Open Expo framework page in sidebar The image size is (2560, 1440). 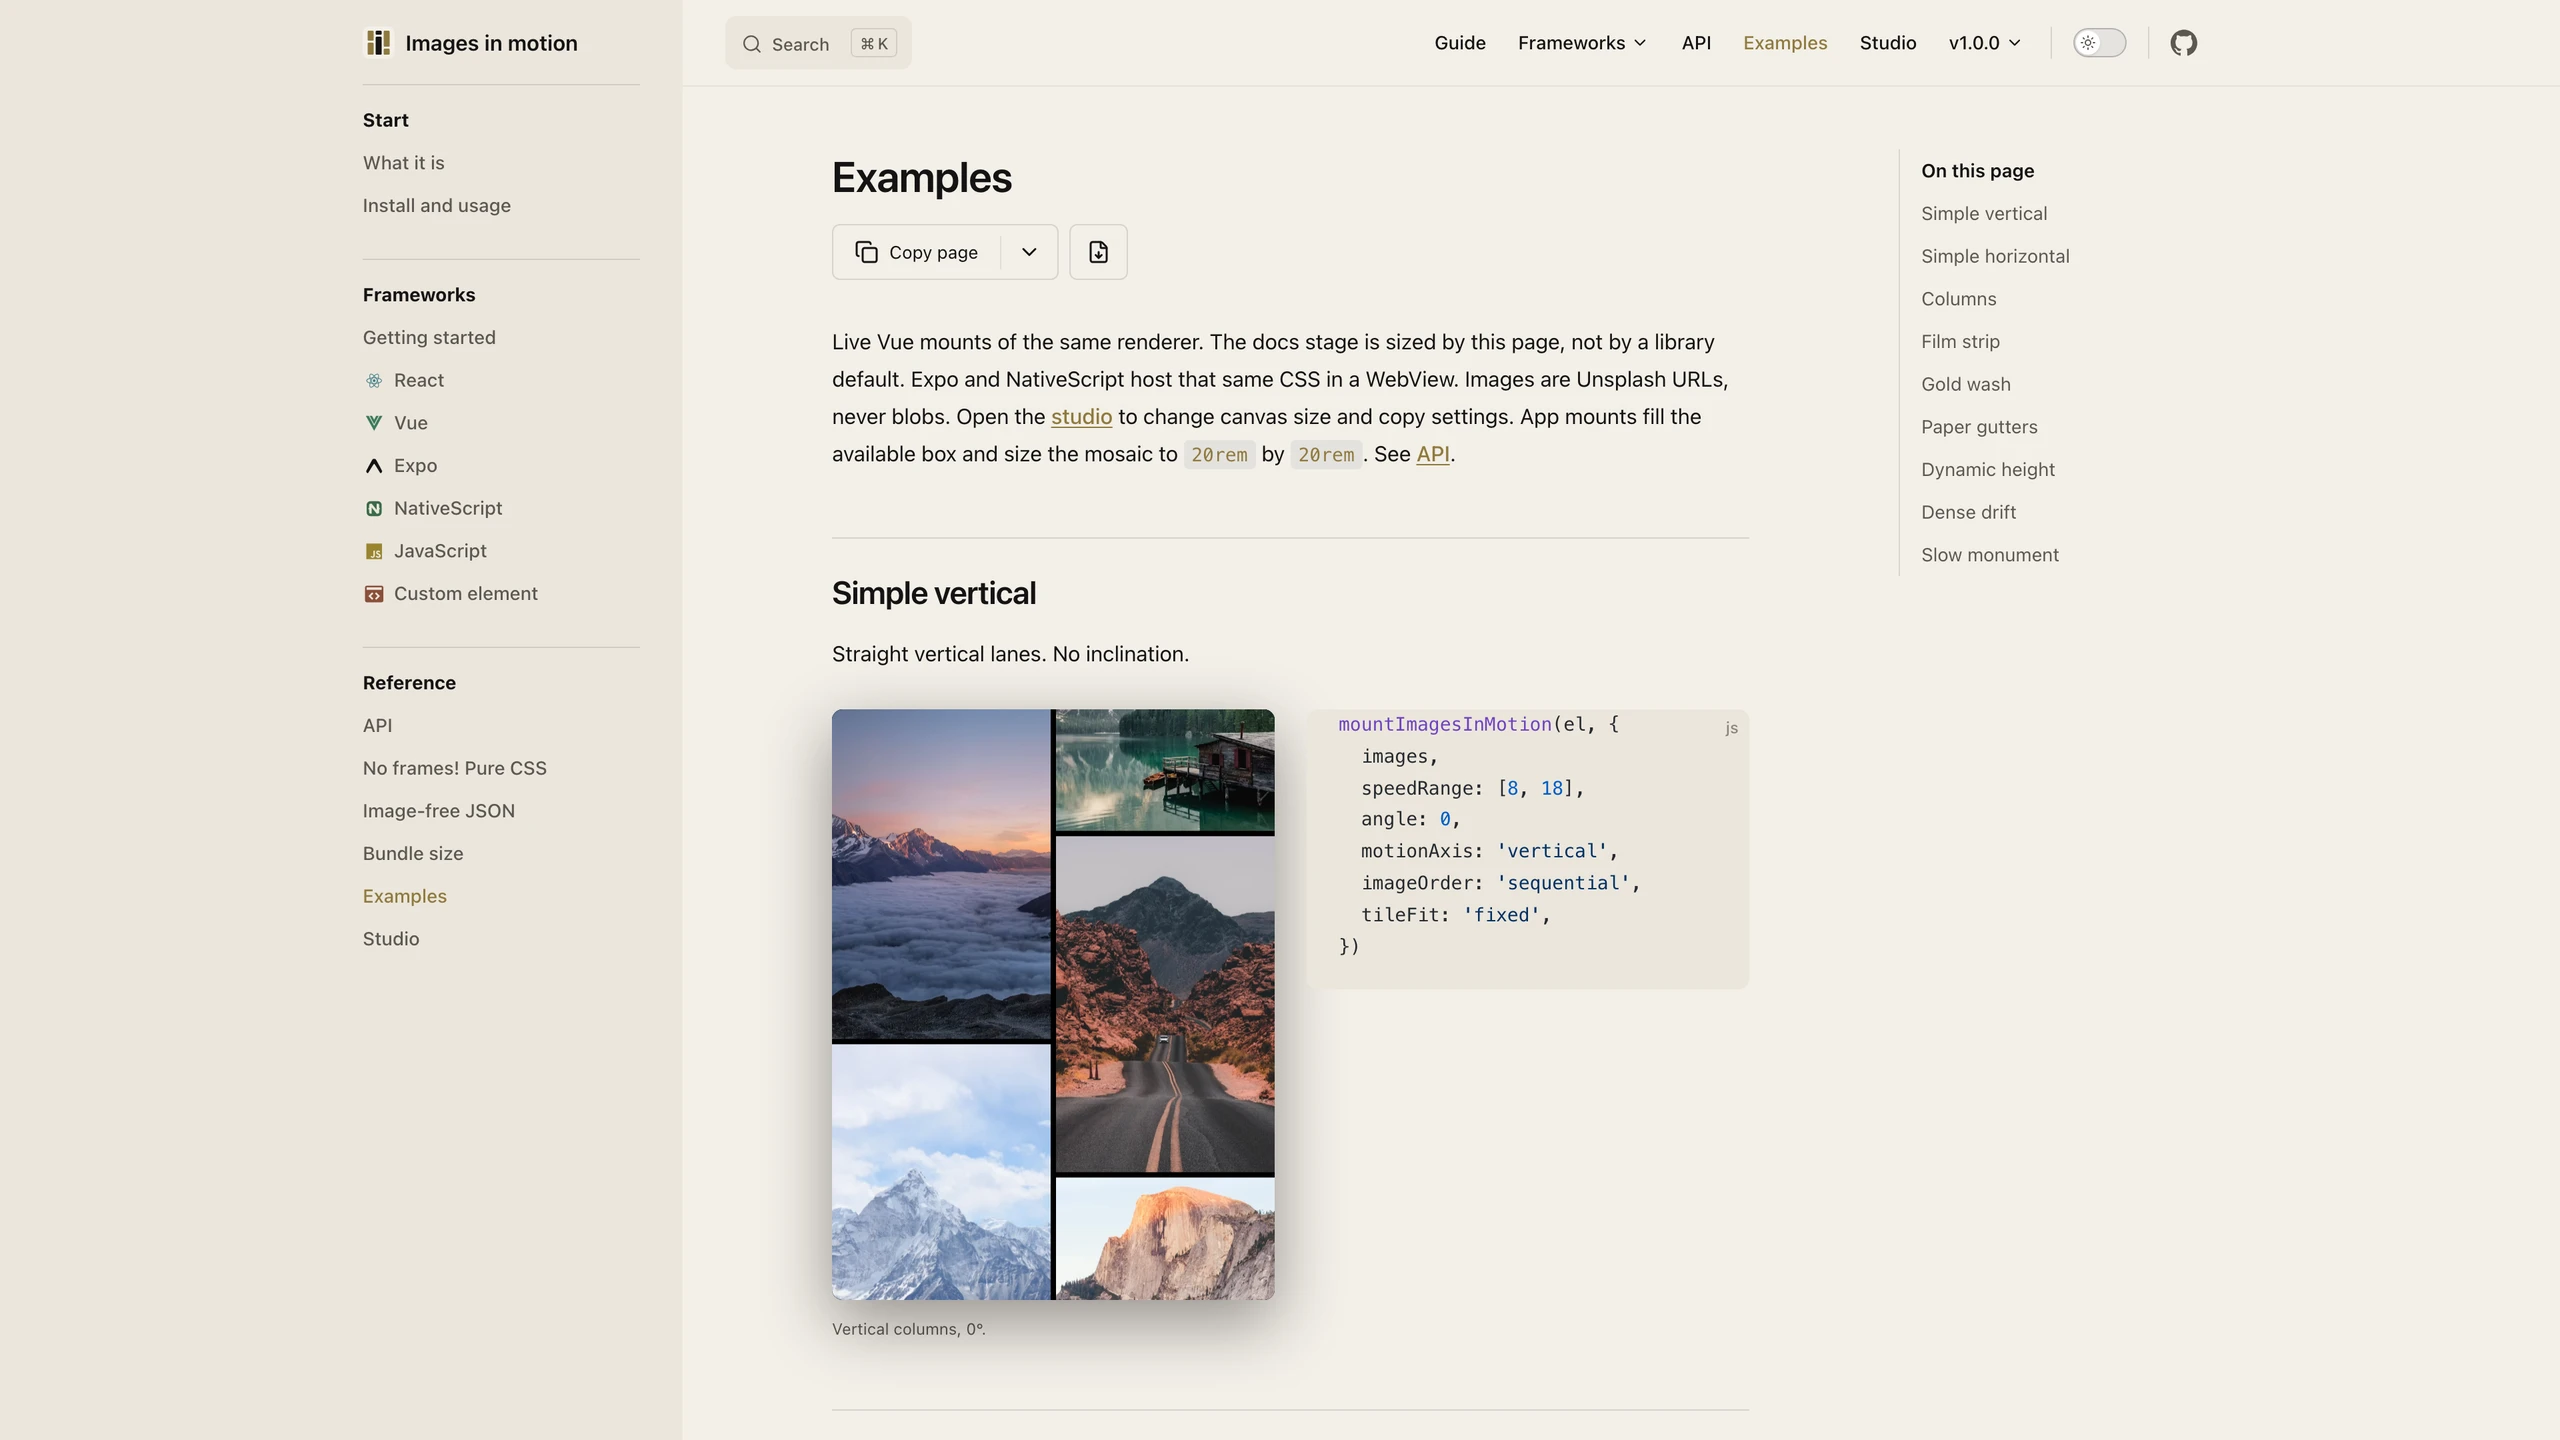coord(415,466)
